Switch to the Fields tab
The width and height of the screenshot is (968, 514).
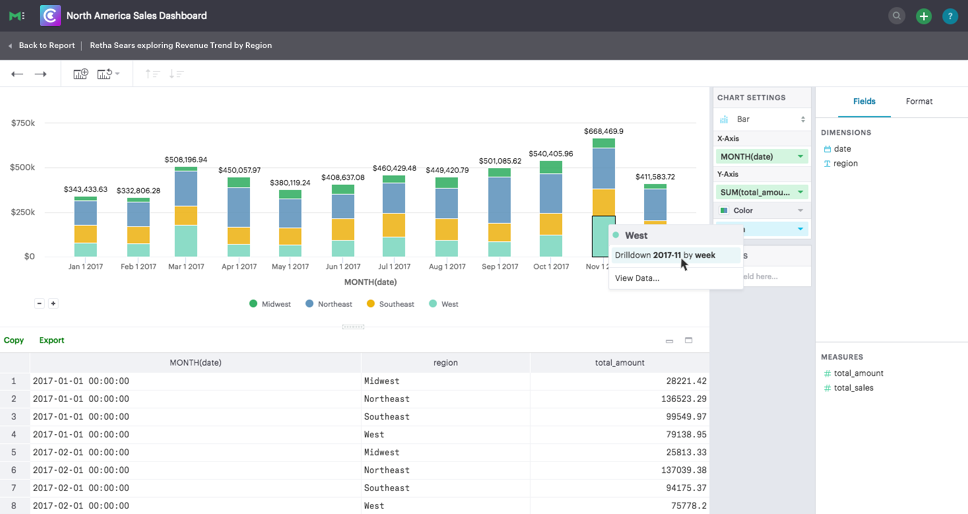pos(864,101)
